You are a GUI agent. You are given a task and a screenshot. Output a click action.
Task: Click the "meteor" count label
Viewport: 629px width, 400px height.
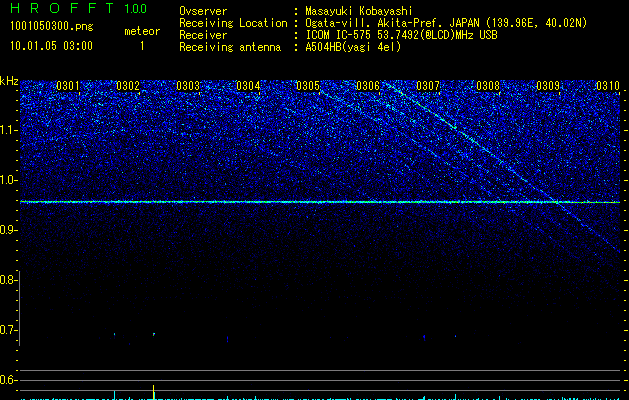[x=142, y=31]
